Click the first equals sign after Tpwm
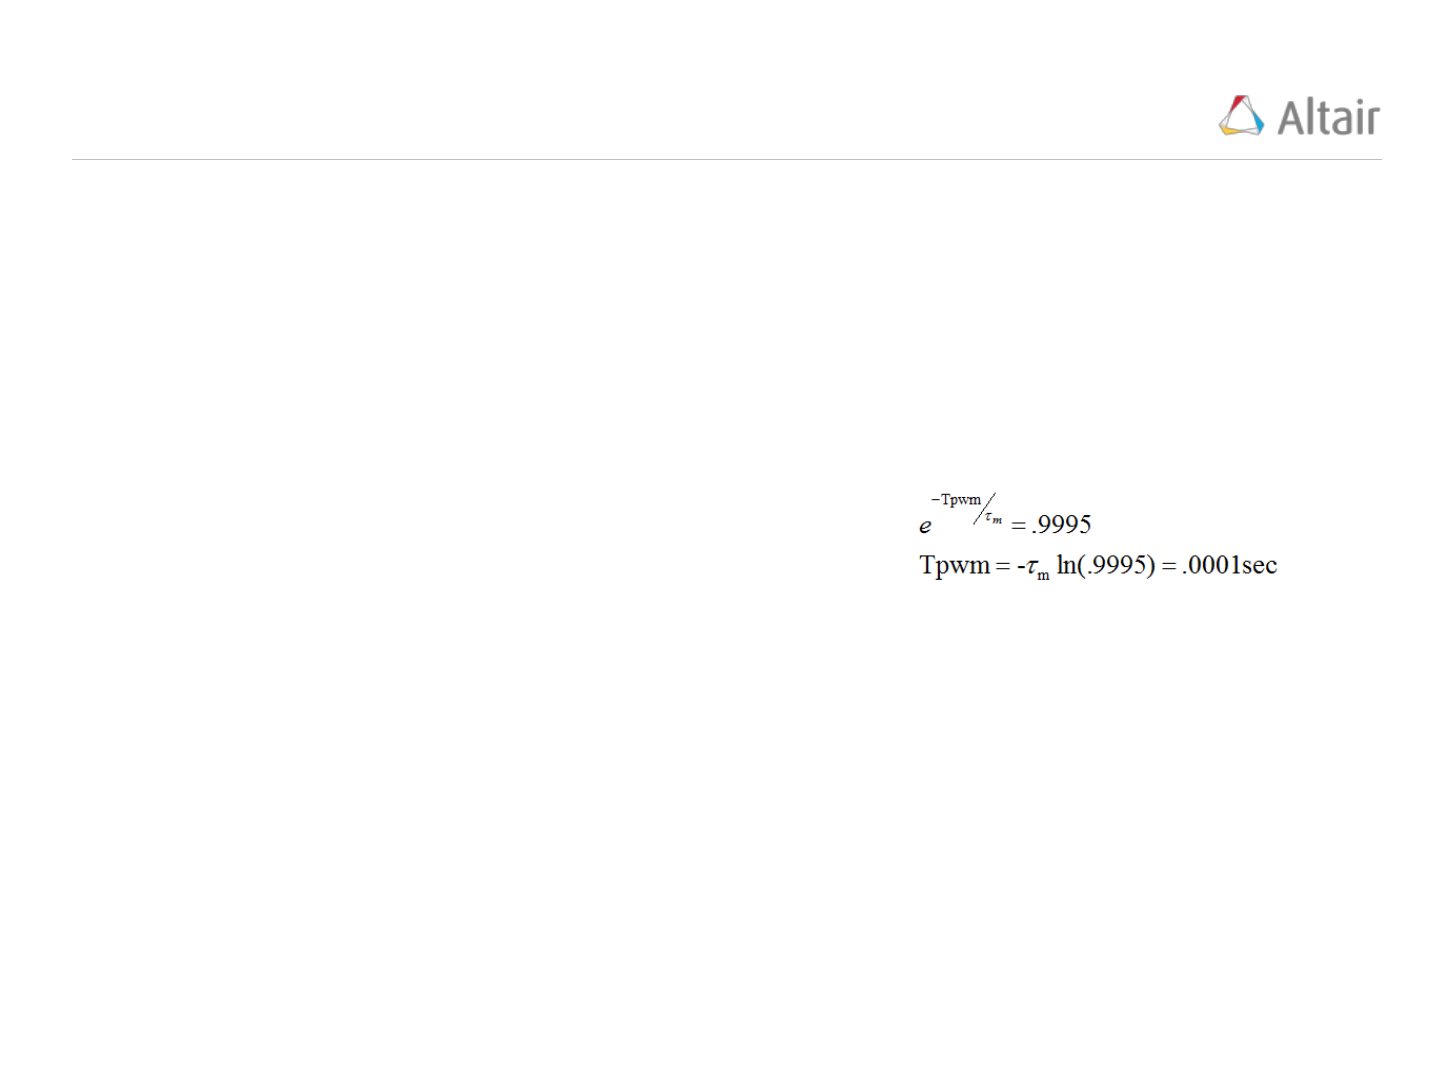This screenshot has height=1080, width=1440. click(1002, 566)
